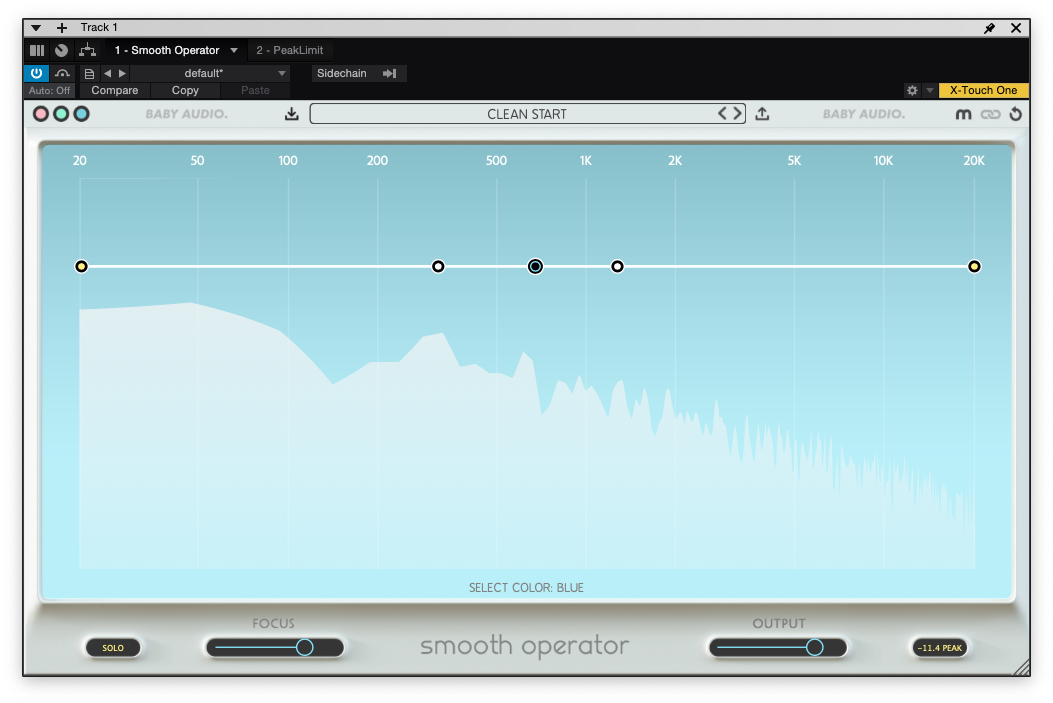1053x703 pixels.
Task: Expand the dropdown arrow beside the gear
Action: [930, 90]
